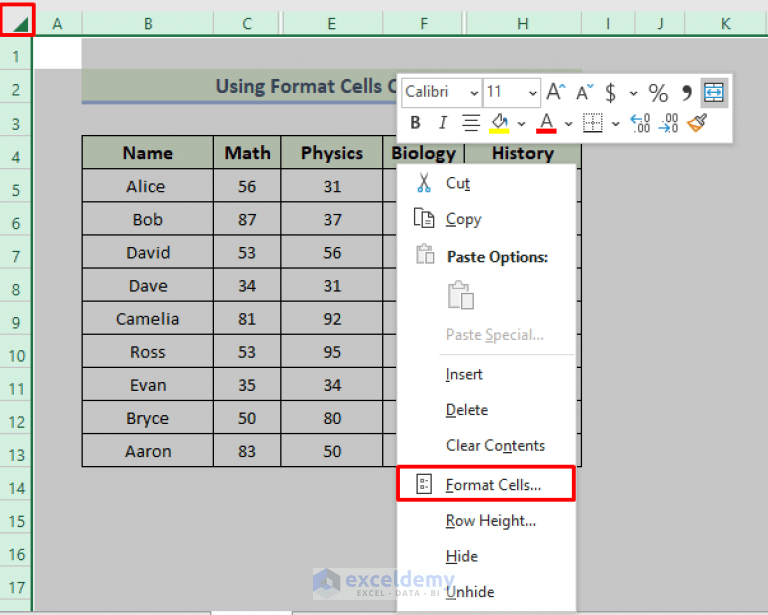Image resolution: width=768 pixels, height=615 pixels.
Task: Click the cell containing Alice
Action: tap(148, 186)
